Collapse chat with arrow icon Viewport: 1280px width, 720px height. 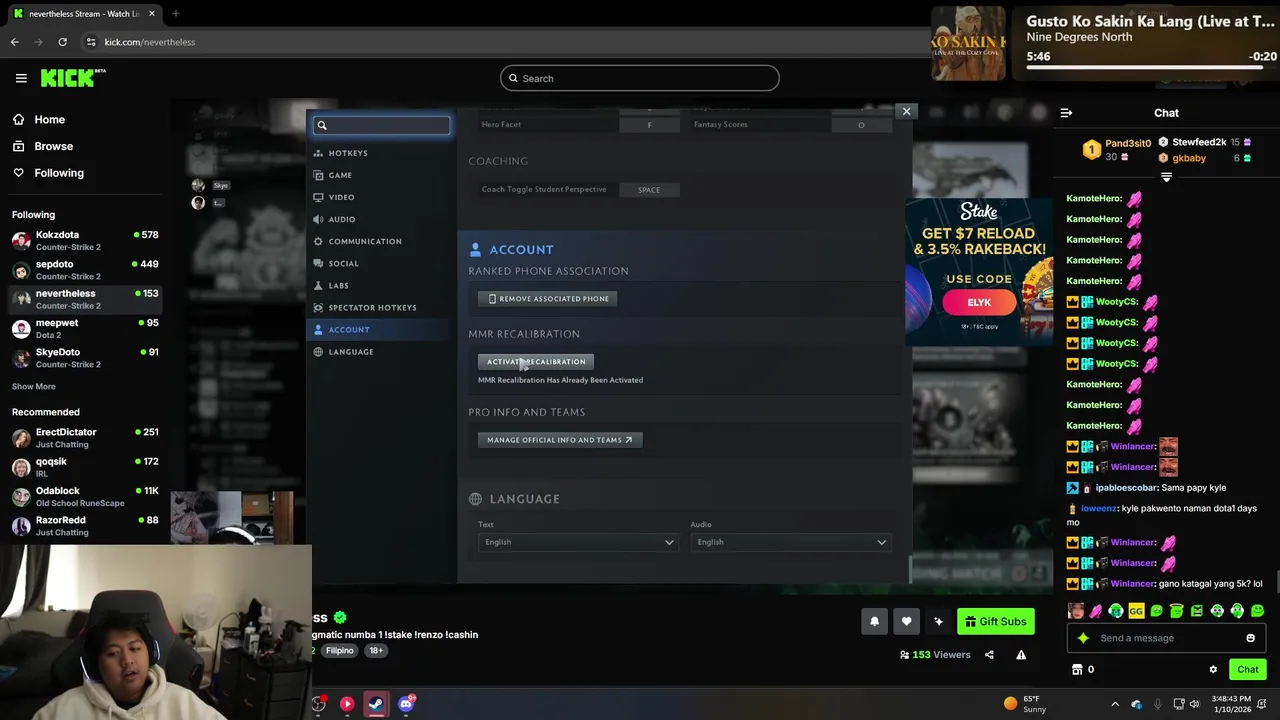coord(1066,113)
